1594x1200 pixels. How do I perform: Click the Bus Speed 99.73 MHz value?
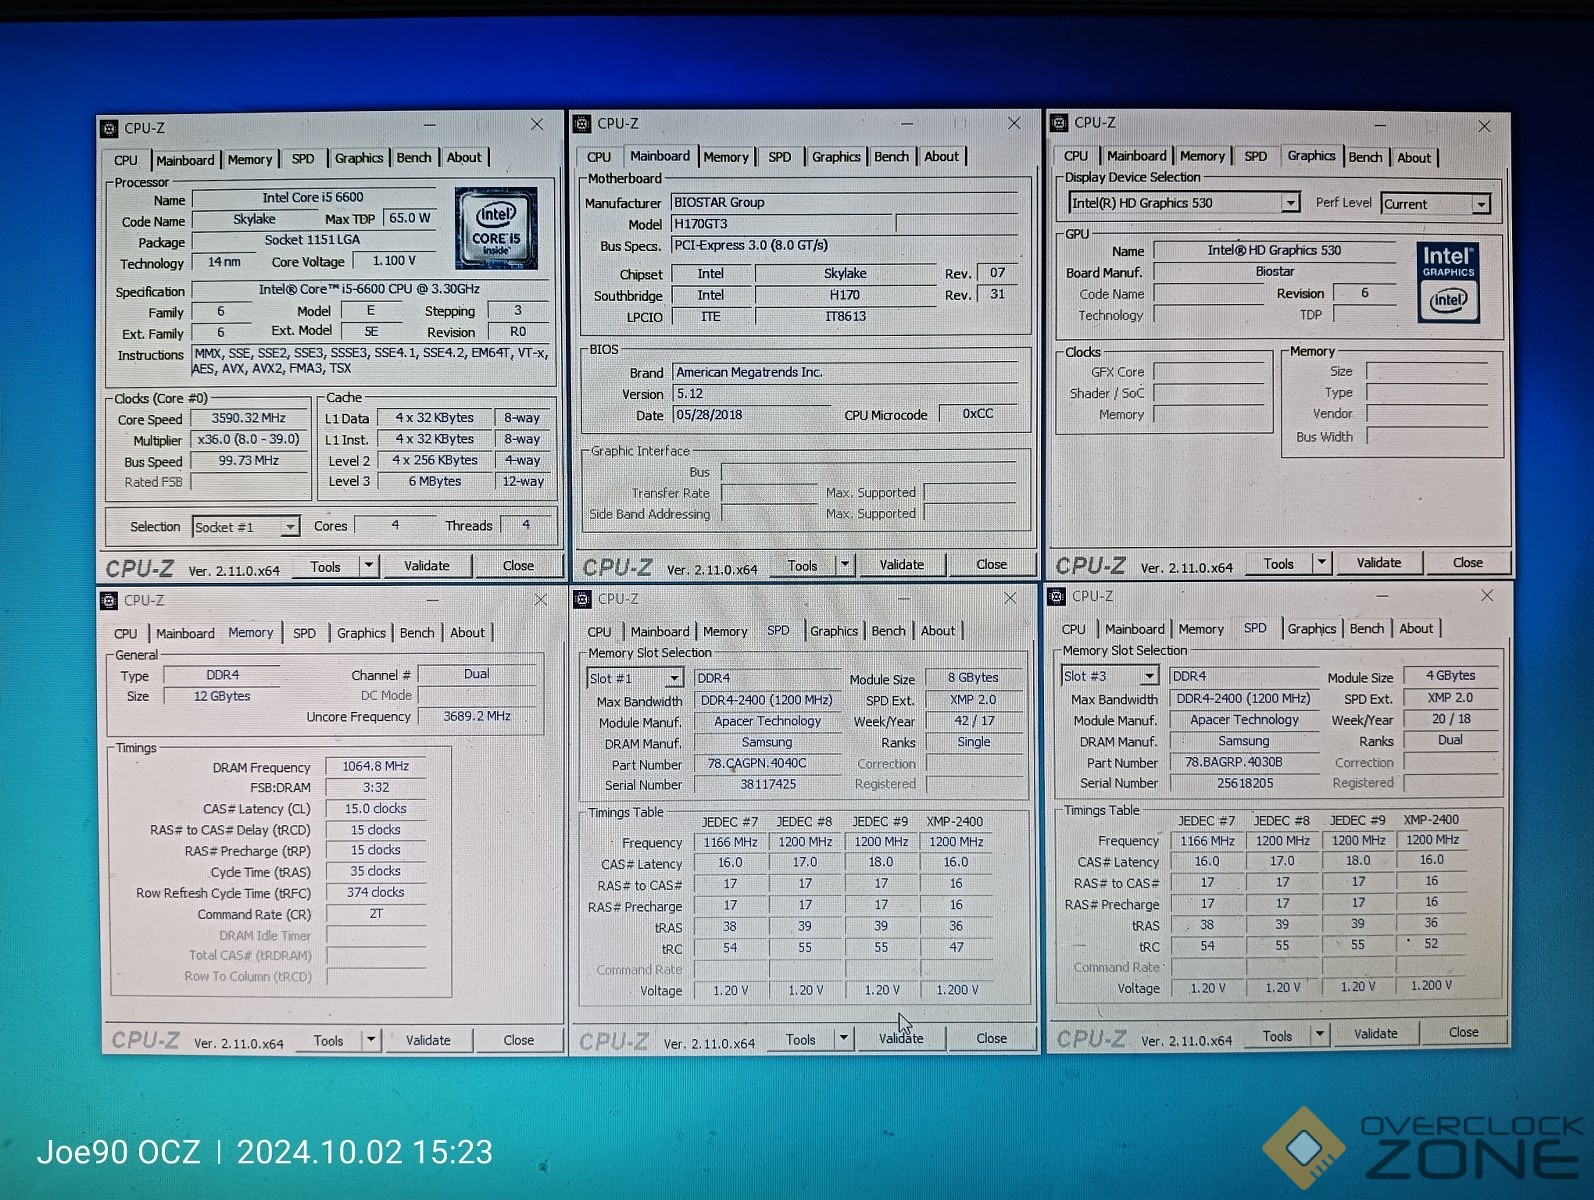(x=249, y=461)
